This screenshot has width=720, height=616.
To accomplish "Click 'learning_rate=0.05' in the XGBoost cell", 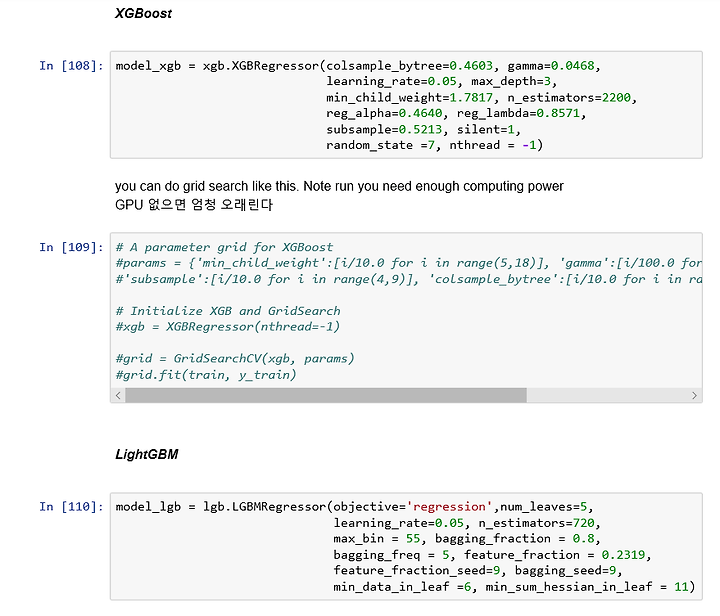I will tap(391, 81).
